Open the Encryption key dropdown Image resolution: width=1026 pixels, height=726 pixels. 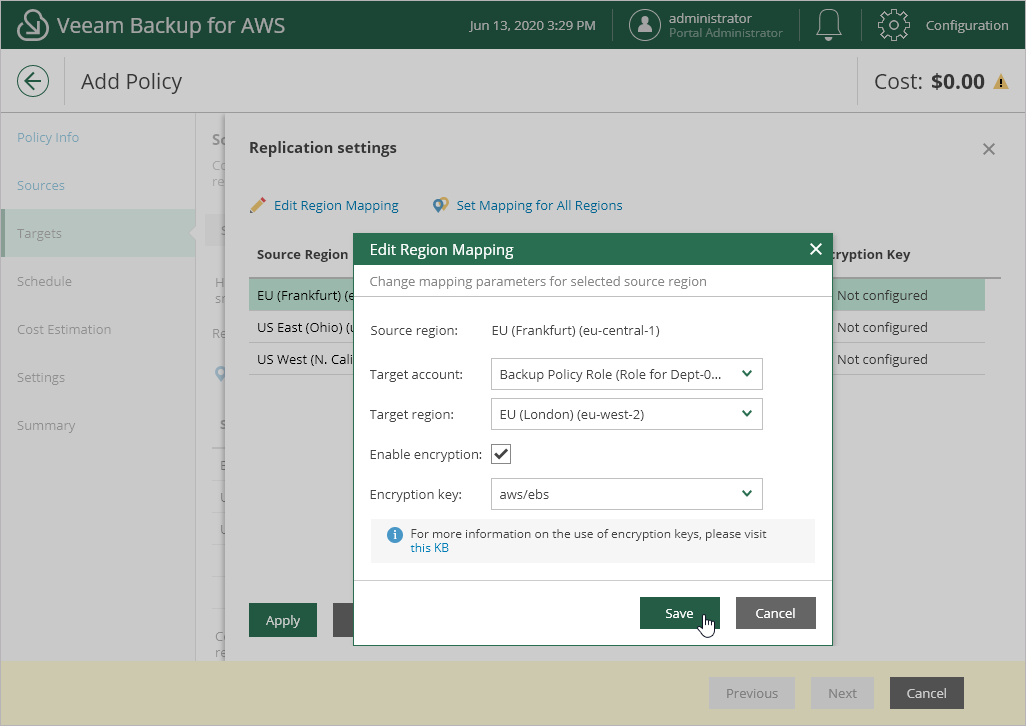pos(626,494)
